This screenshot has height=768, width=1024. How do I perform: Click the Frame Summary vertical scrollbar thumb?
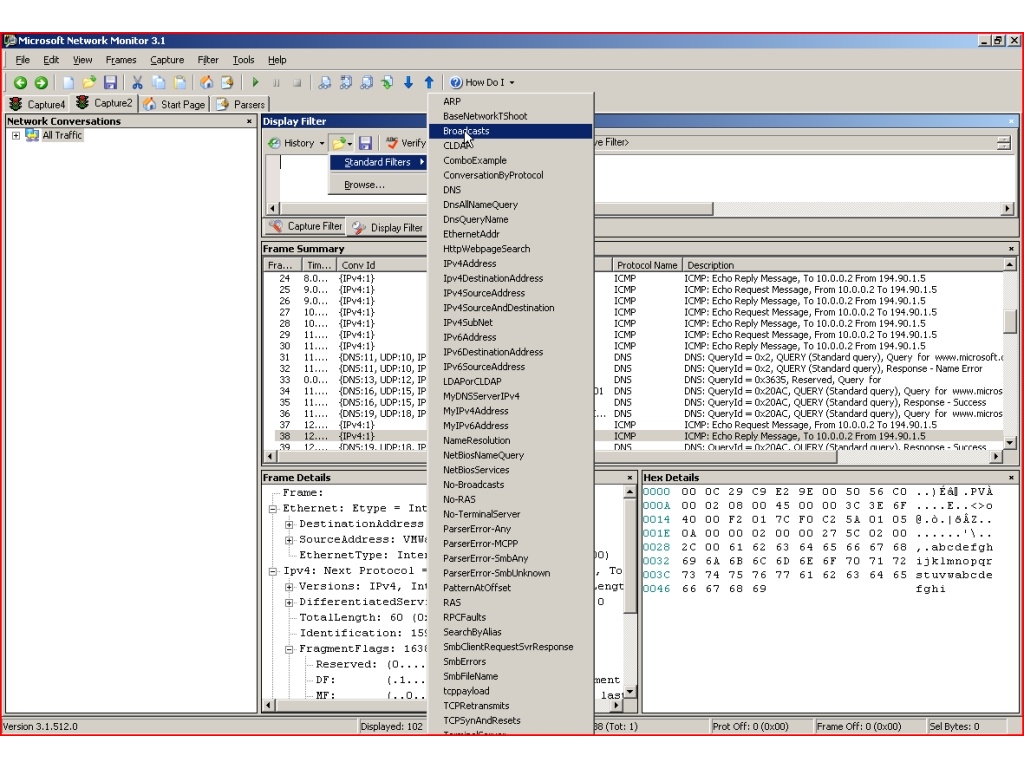pyautogui.click(x=1010, y=321)
